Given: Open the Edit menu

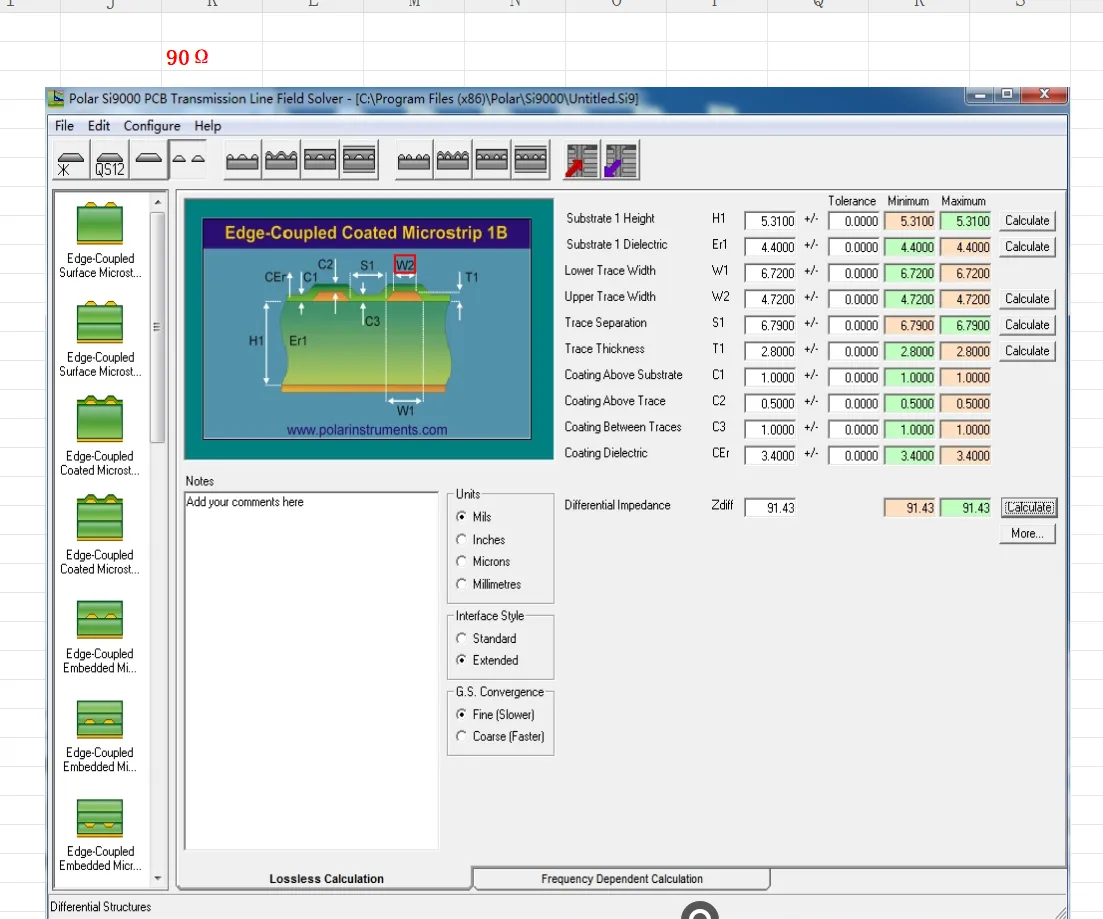Looking at the screenshot, I should click(98, 126).
